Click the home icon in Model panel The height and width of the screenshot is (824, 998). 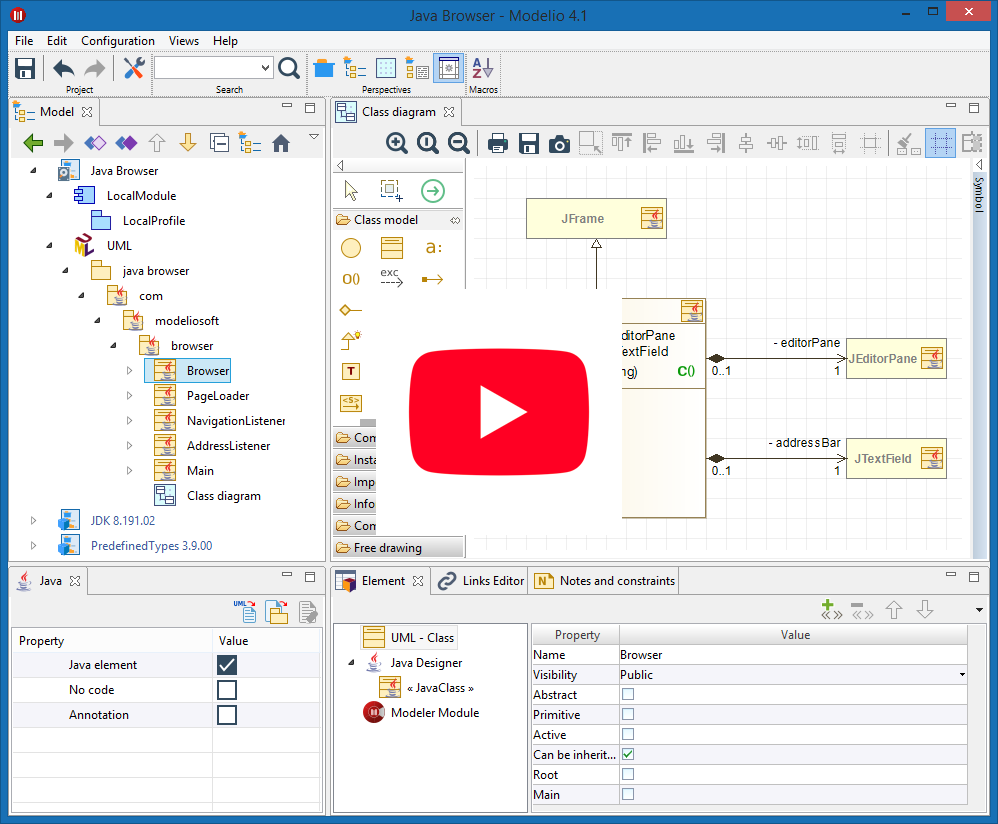[281, 143]
